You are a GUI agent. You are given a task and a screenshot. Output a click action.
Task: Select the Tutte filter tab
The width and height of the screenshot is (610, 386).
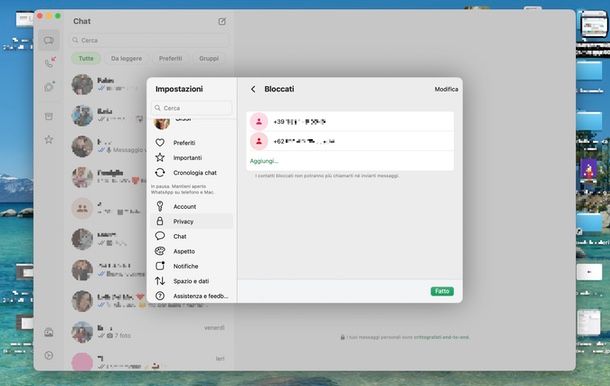(86, 58)
